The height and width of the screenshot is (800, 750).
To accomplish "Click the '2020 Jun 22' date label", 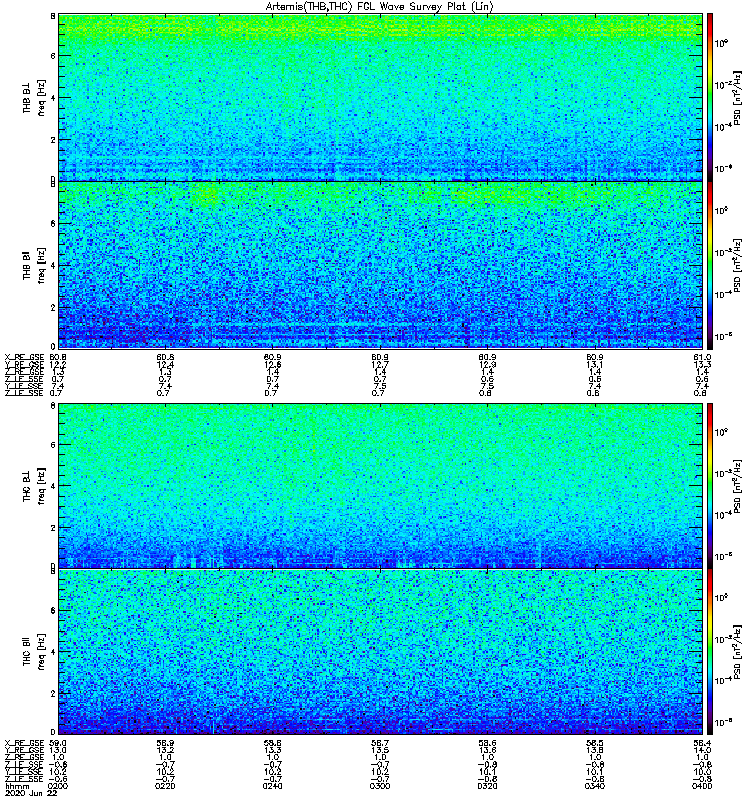I will pos(31,793).
